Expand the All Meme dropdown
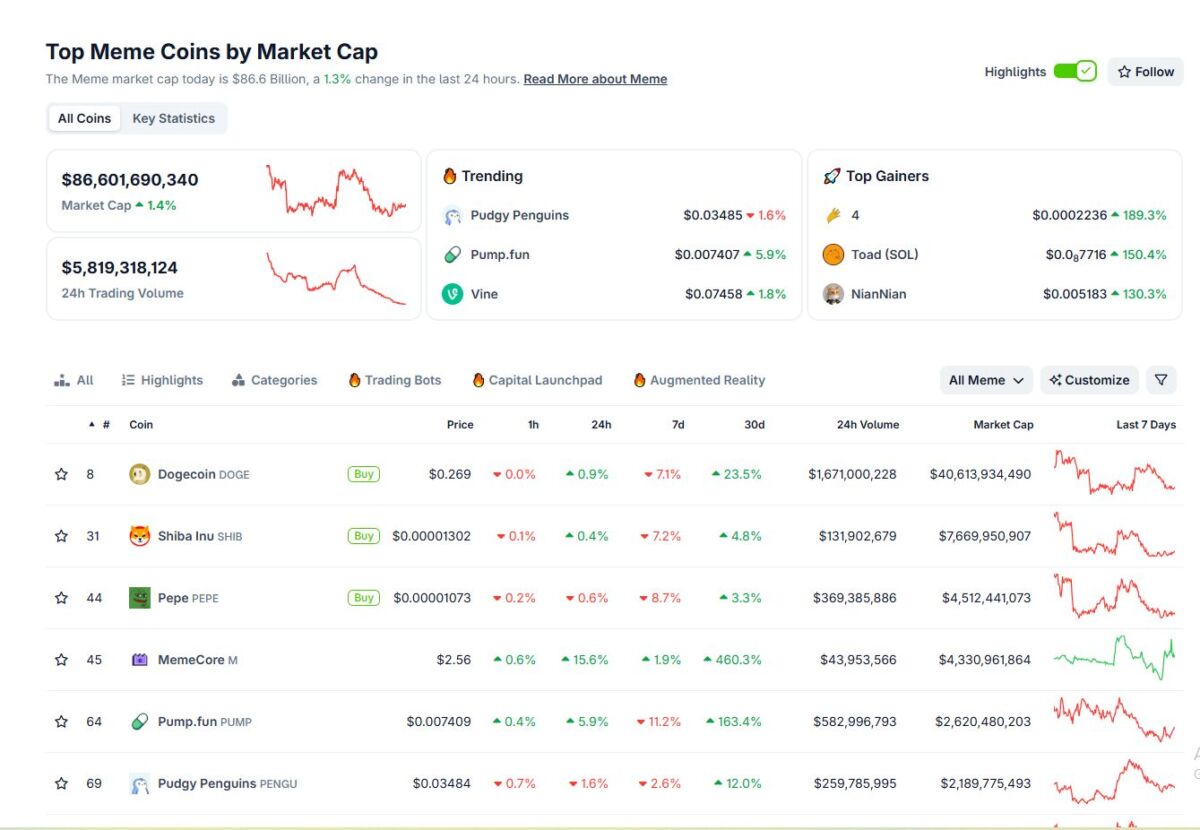This screenshot has height=830, width=1200. click(x=986, y=380)
